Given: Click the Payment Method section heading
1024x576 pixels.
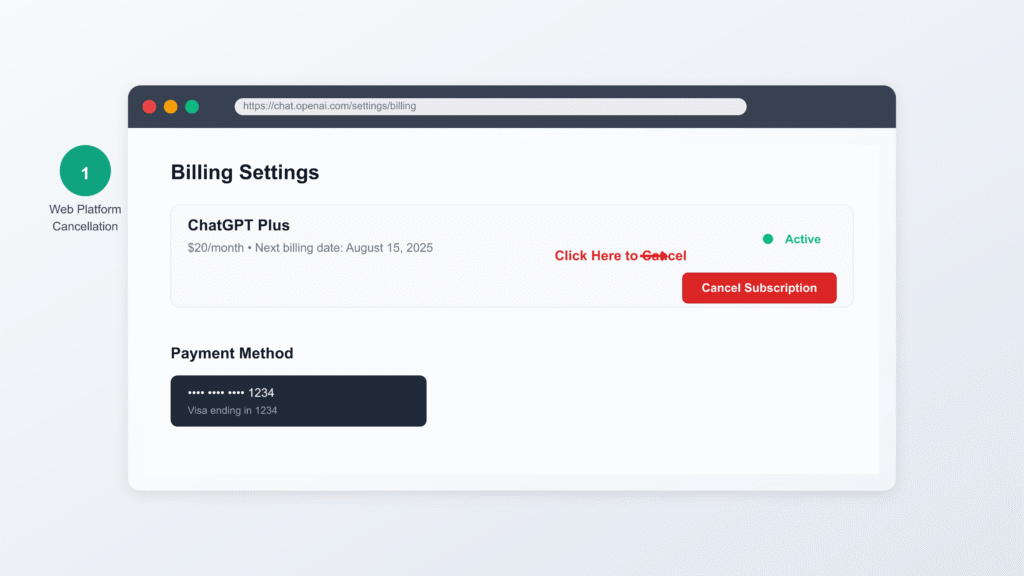Looking at the screenshot, I should click(232, 353).
